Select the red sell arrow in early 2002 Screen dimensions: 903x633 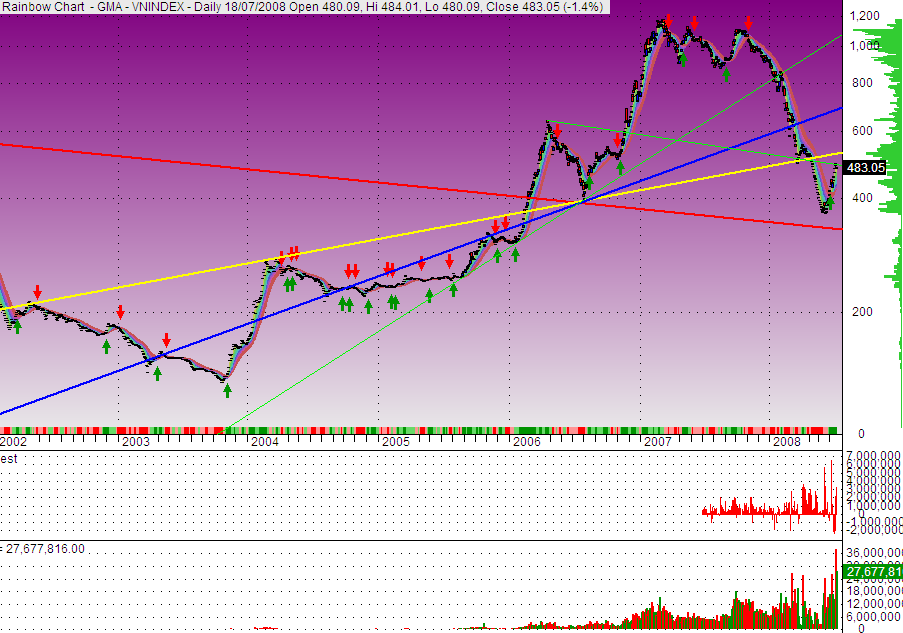point(37,291)
